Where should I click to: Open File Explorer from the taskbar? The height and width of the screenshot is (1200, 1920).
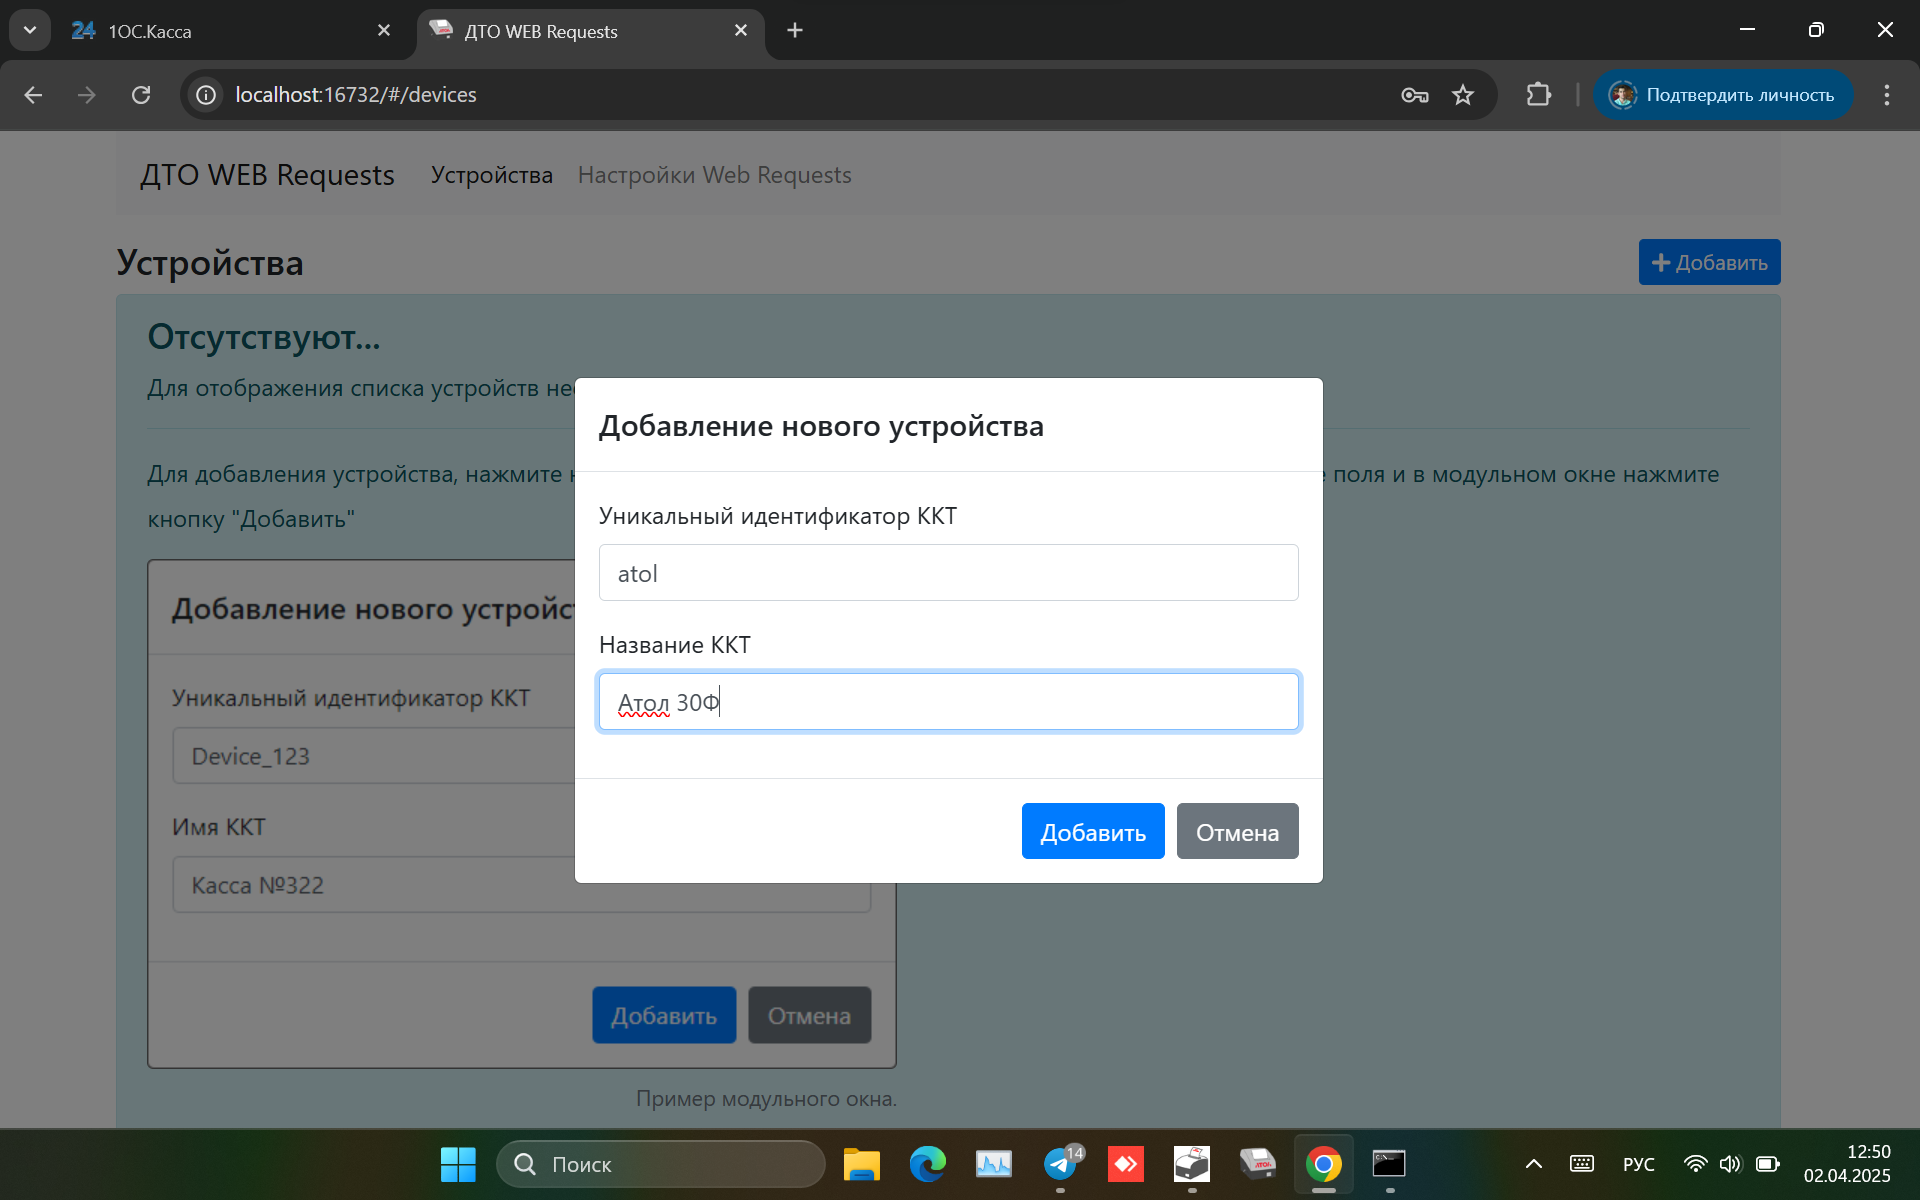[861, 1164]
